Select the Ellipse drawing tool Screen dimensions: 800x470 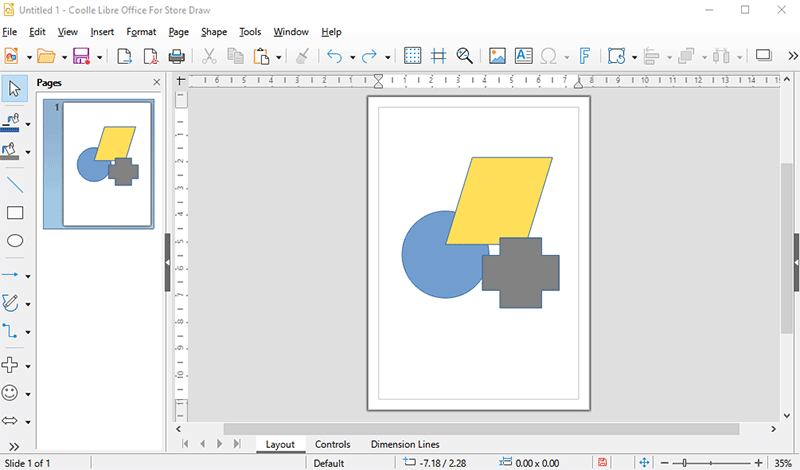[15, 241]
